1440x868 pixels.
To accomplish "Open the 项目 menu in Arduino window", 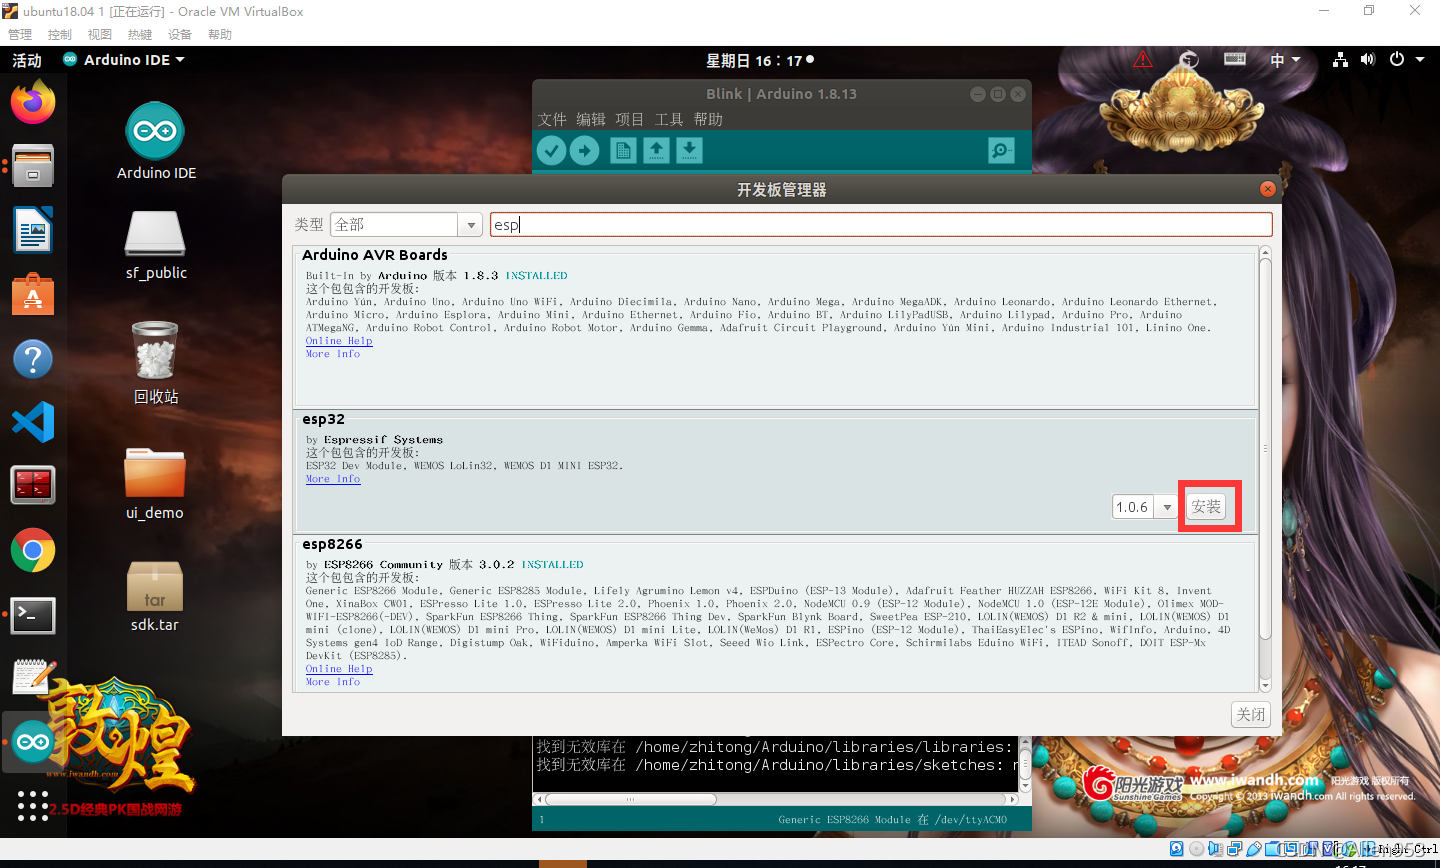I will click(x=630, y=119).
